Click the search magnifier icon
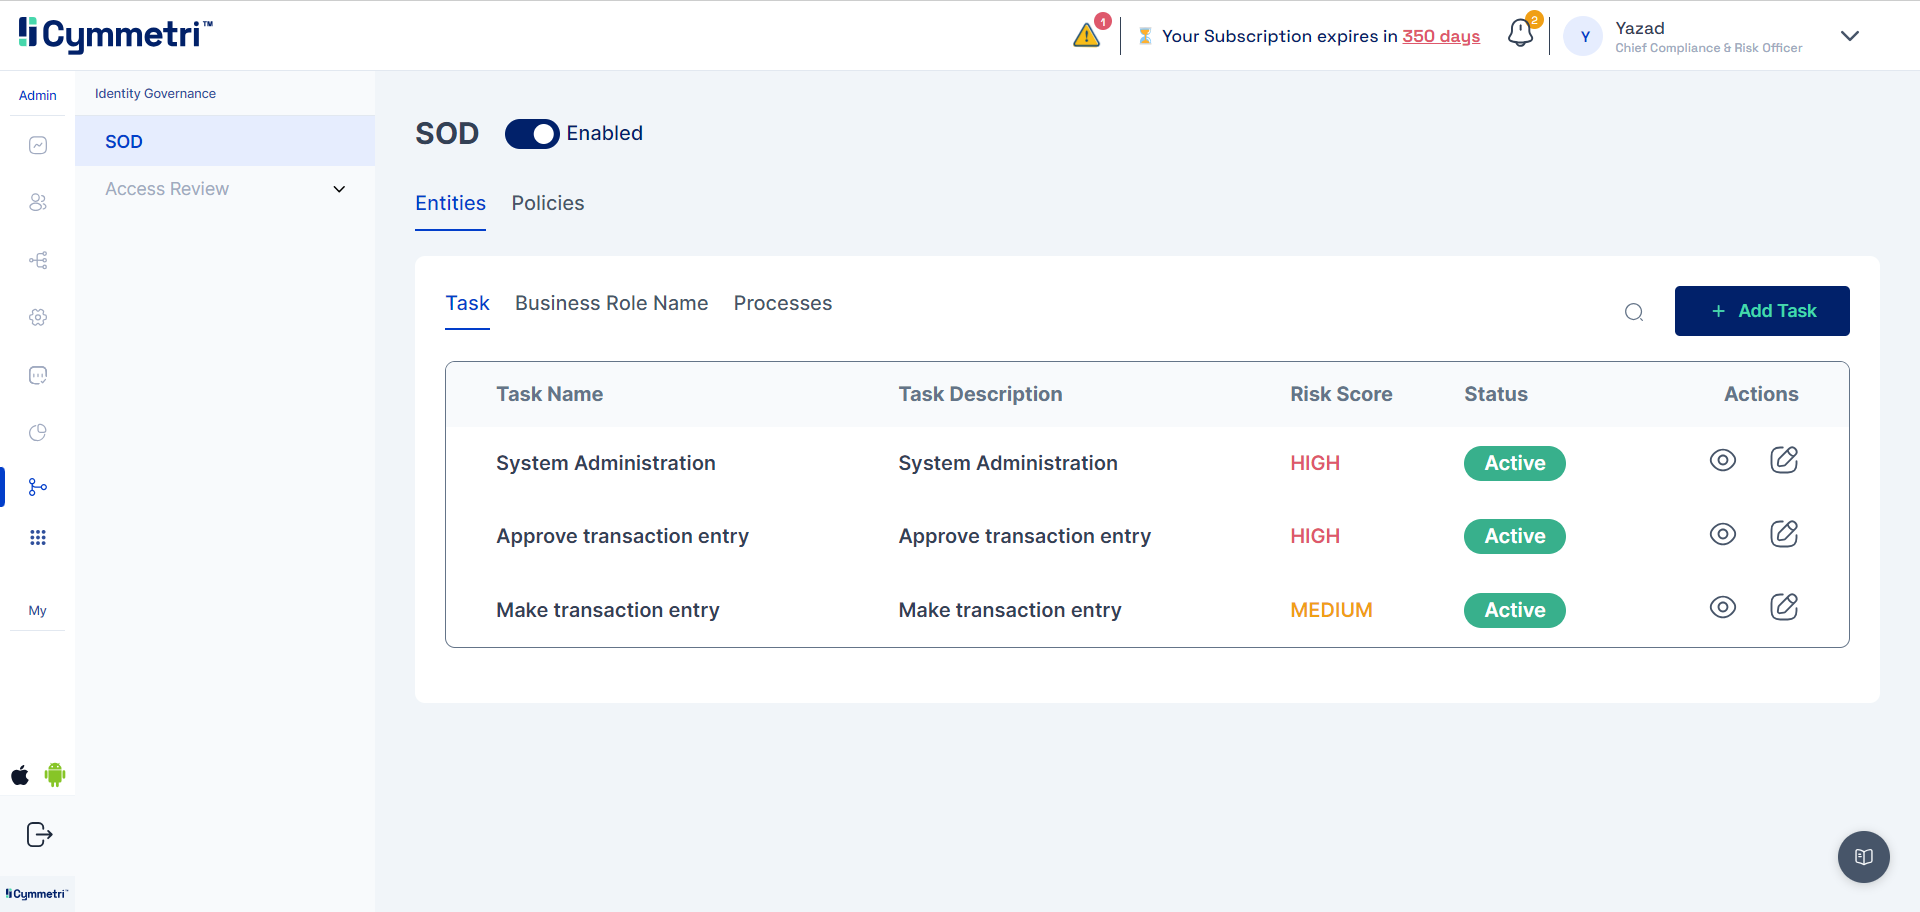1920x912 pixels. click(1634, 312)
